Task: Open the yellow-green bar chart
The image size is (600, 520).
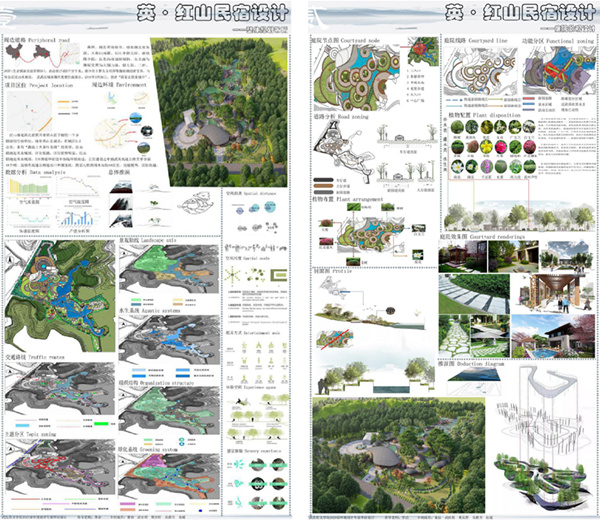Action: click(29, 187)
